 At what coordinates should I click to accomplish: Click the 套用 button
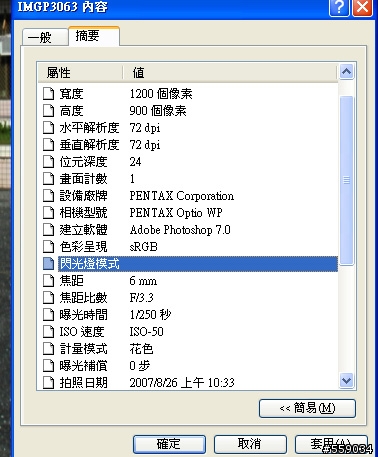pos(331,444)
